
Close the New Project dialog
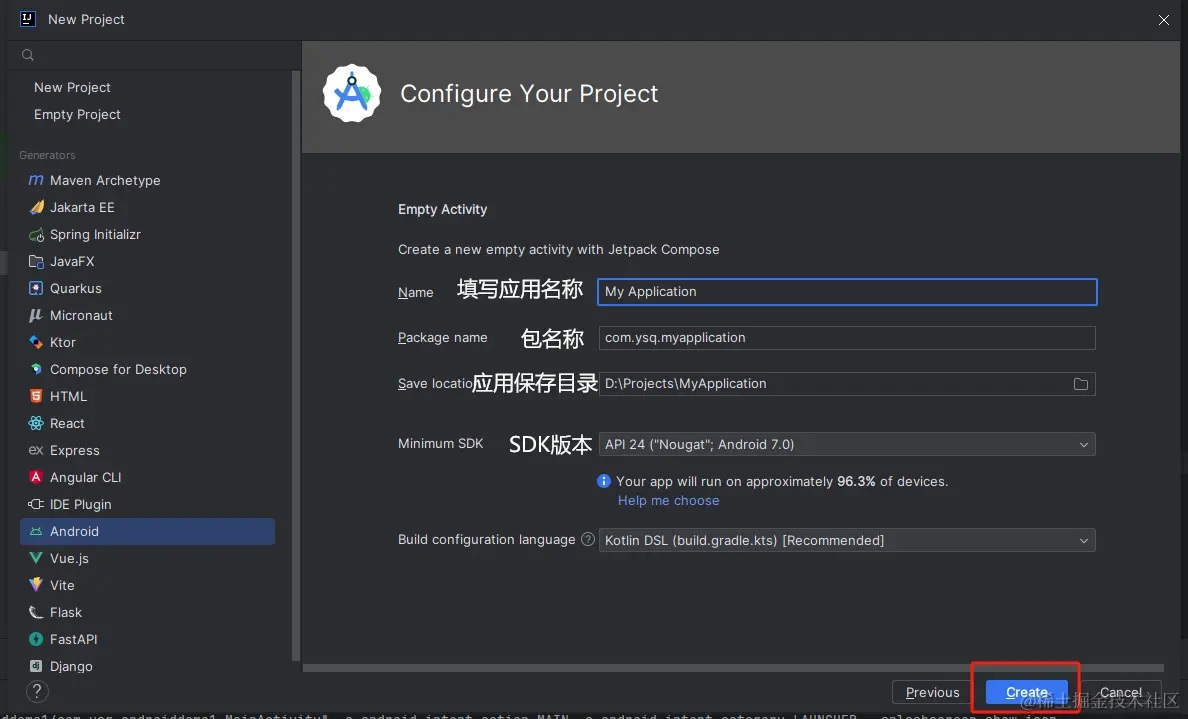[x=1164, y=20]
